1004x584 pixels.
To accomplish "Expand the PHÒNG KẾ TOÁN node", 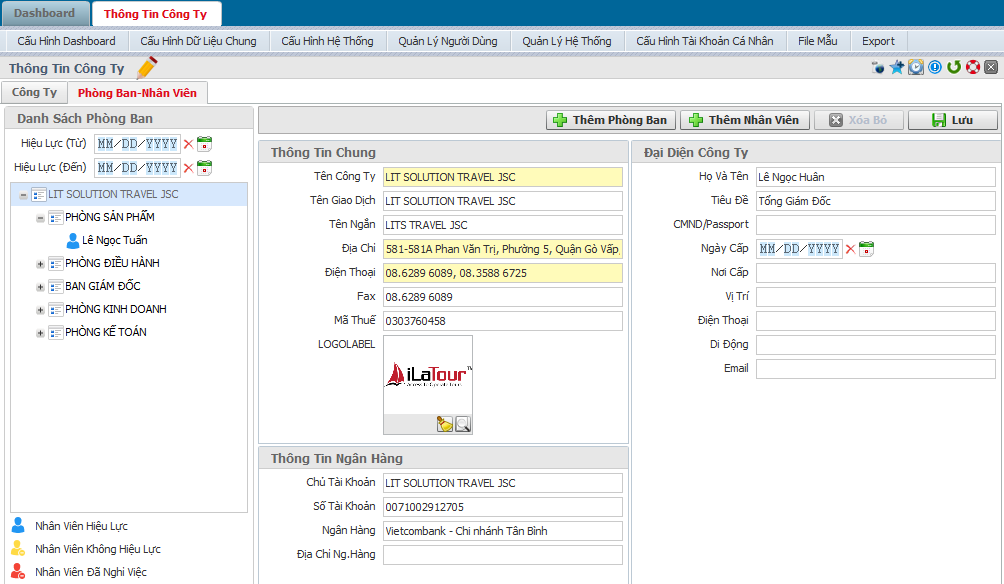I will click(41, 333).
